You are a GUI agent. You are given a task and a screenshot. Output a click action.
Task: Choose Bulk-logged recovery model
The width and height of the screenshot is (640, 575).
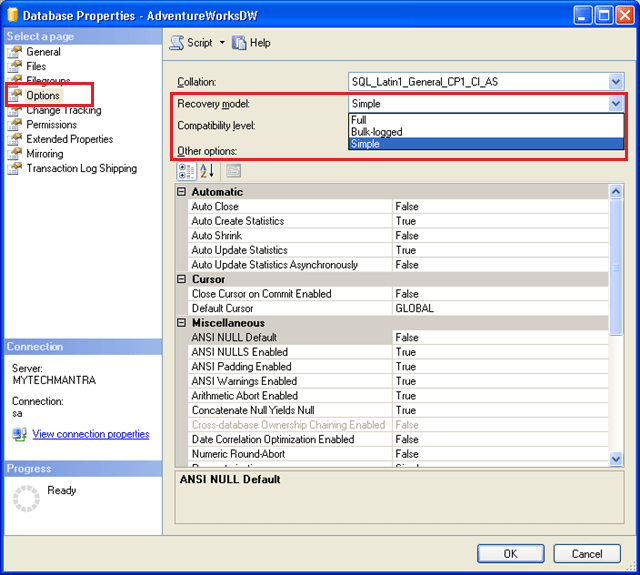(x=486, y=132)
